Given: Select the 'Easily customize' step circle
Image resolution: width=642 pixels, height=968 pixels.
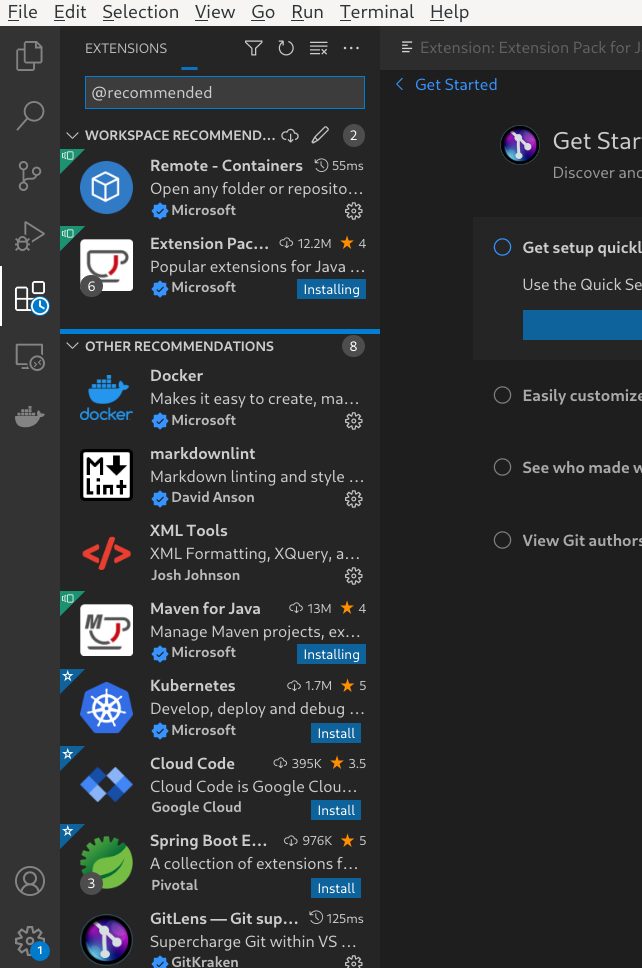Looking at the screenshot, I should (502, 395).
